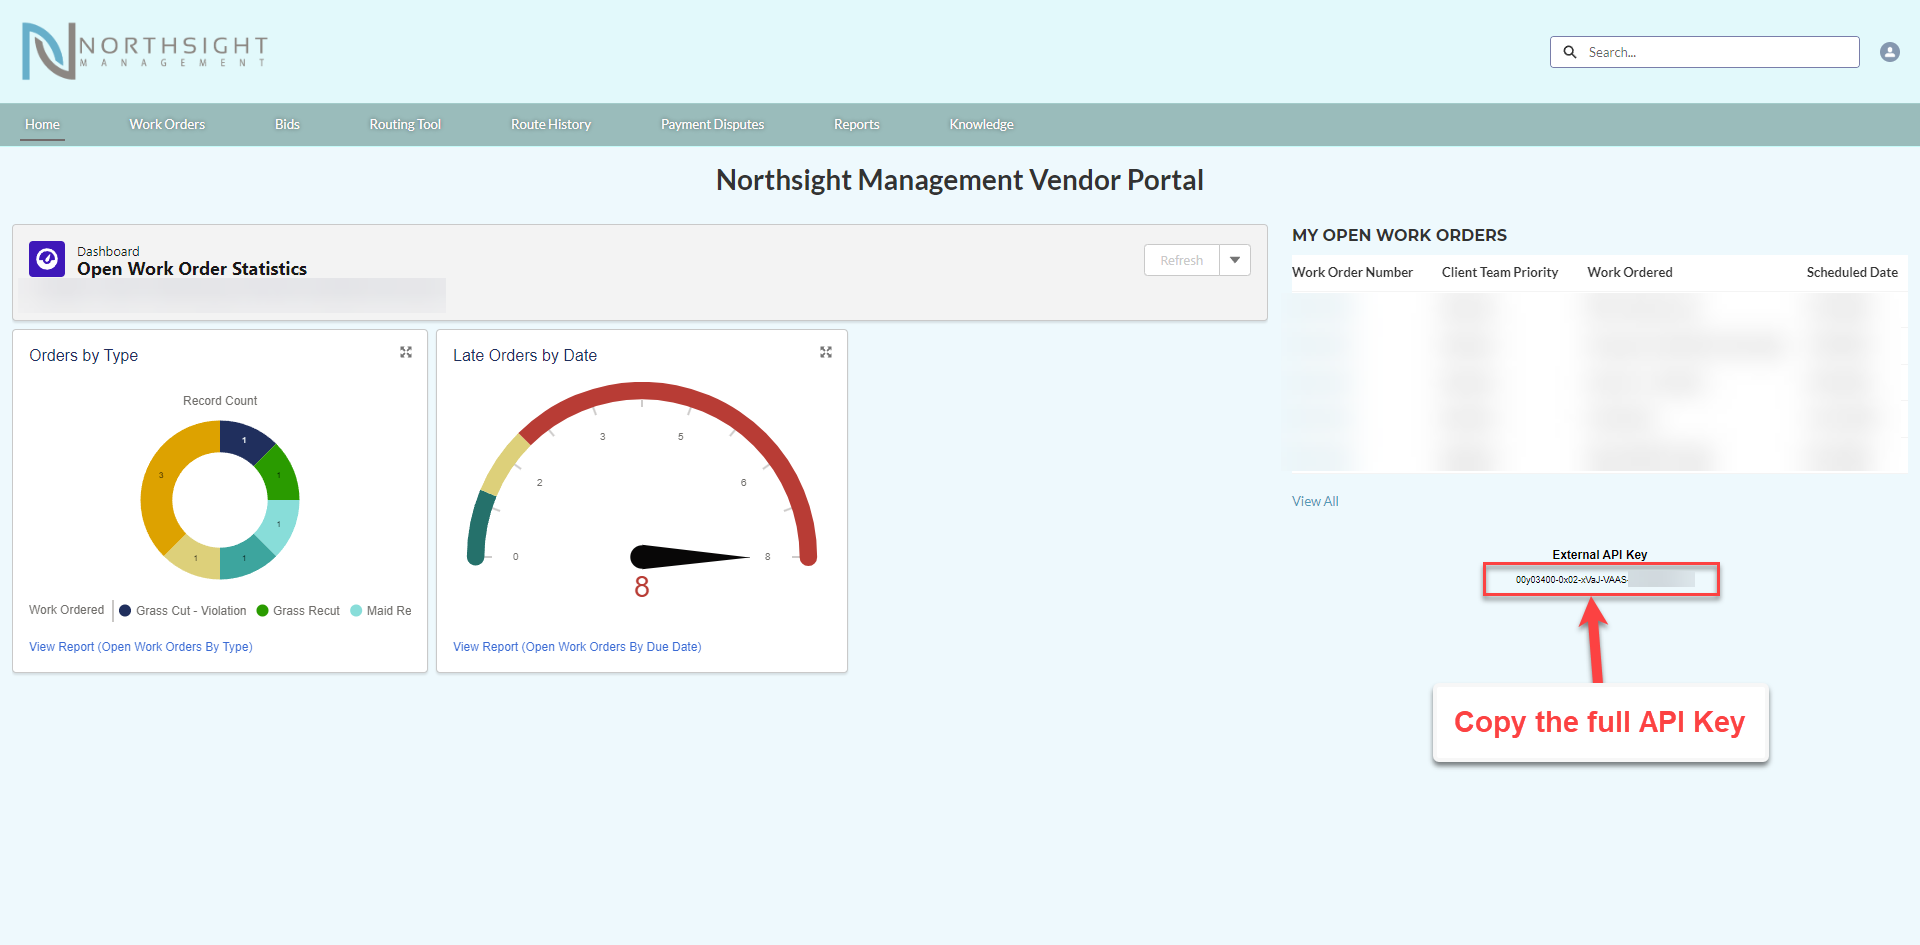Click the Scheduled Date column header
This screenshot has width=1920, height=945.
1852,272
